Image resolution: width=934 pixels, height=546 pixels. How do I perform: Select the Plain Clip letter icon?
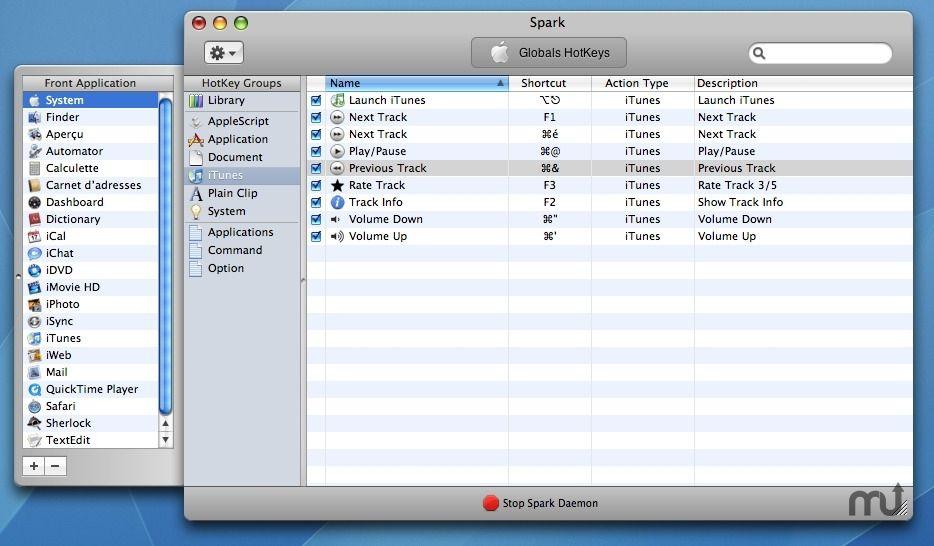[x=196, y=194]
